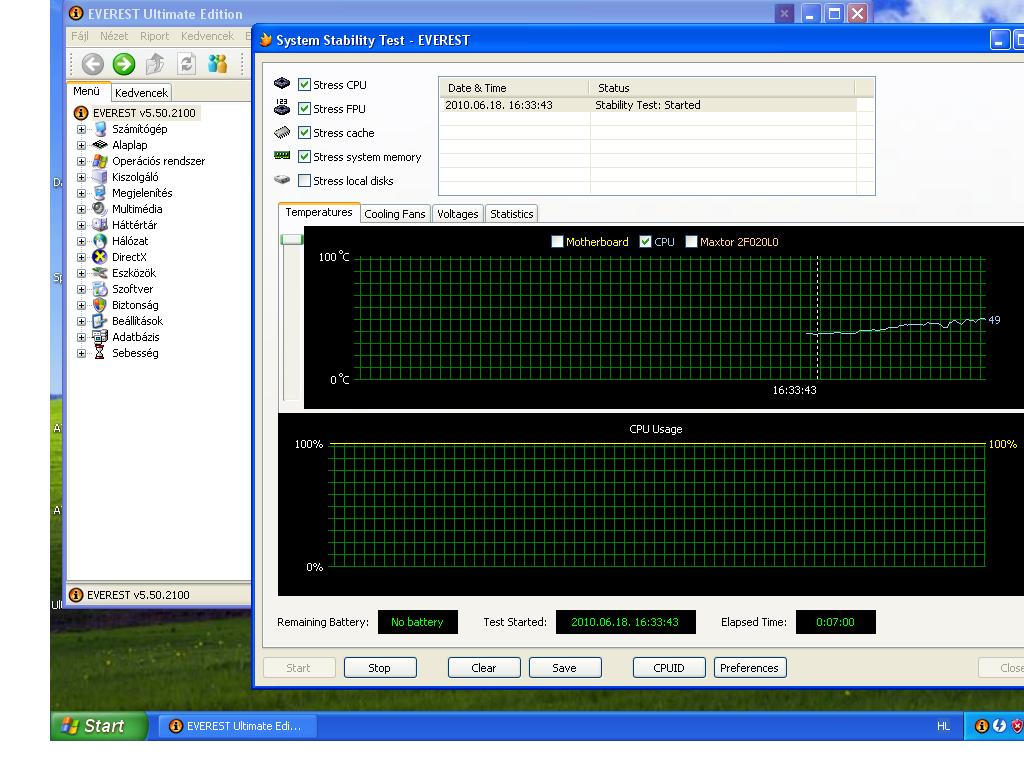Click EVEREST Ultimate Edition taskbar button
The width and height of the screenshot is (1024, 768).
pos(238,726)
